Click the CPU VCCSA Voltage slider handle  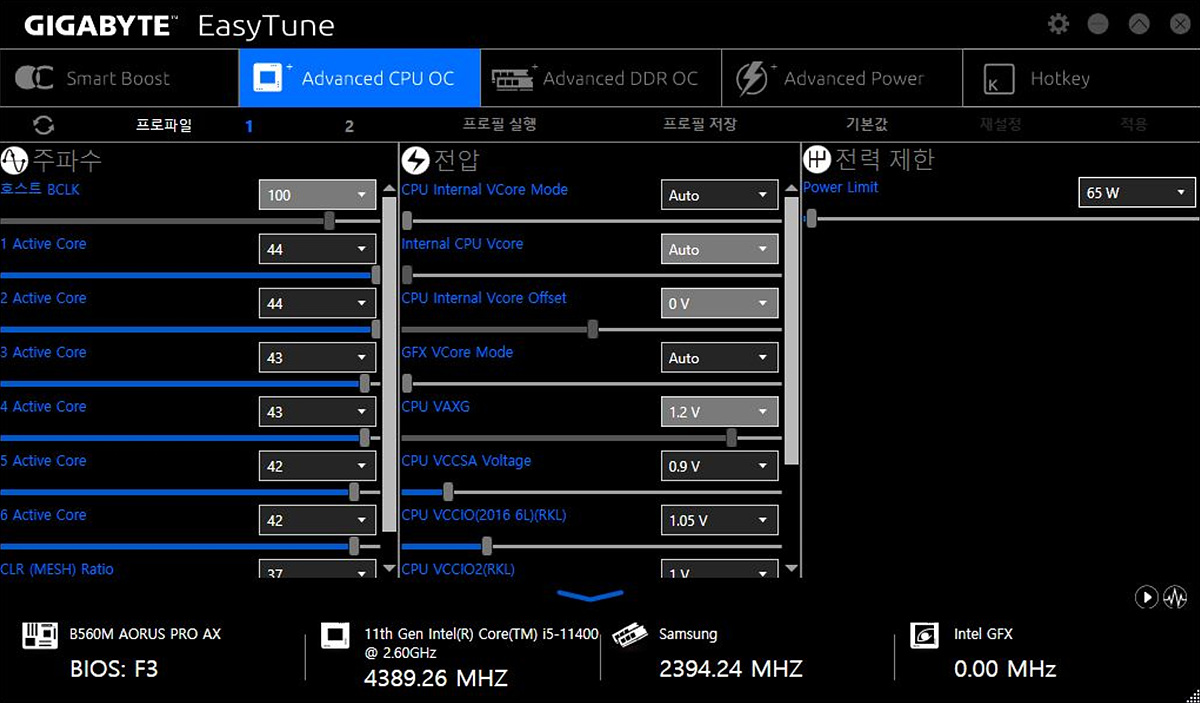(x=448, y=491)
